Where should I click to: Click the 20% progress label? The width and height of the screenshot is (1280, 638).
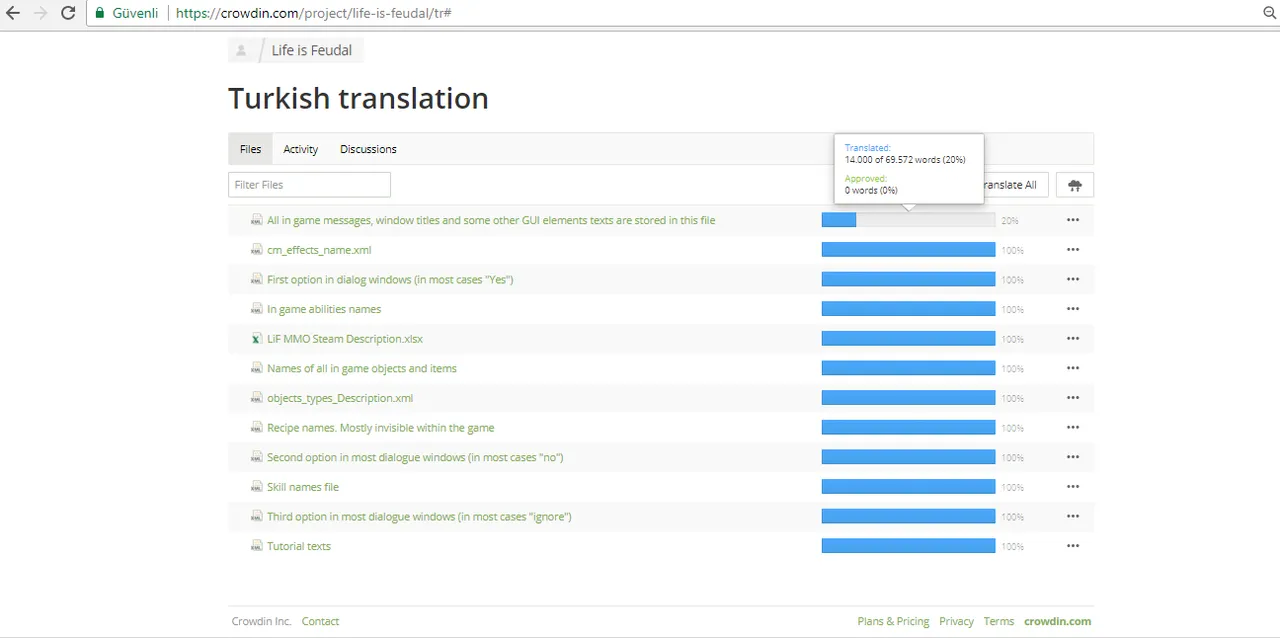click(x=1010, y=221)
